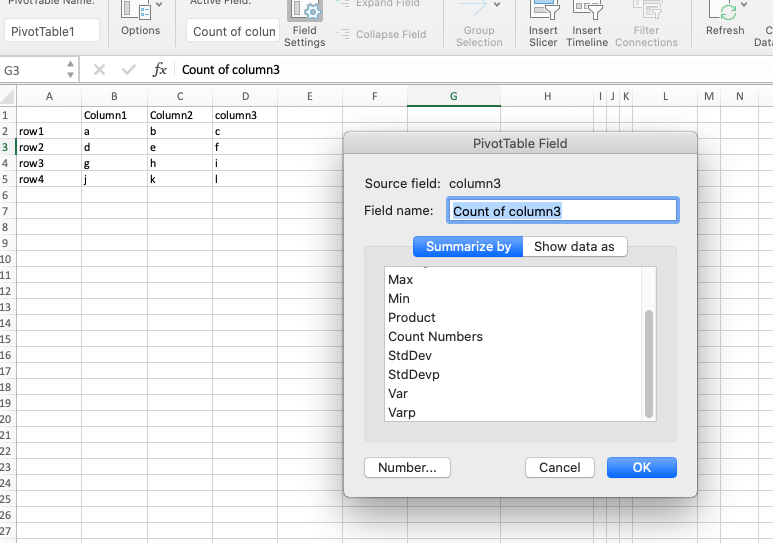The image size is (773, 543).
Task: Select column D header
Action: (x=245, y=96)
